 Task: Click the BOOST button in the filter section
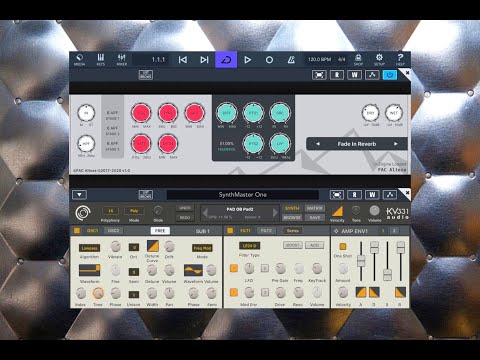pyautogui.click(x=292, y=245)
